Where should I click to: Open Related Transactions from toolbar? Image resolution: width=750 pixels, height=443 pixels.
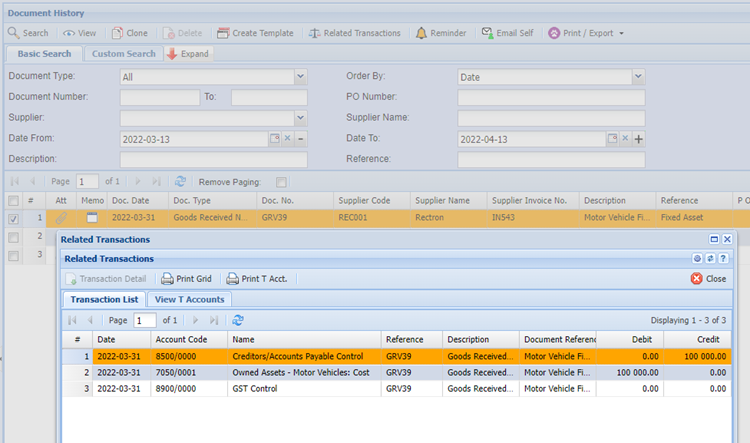click(315, 33)
